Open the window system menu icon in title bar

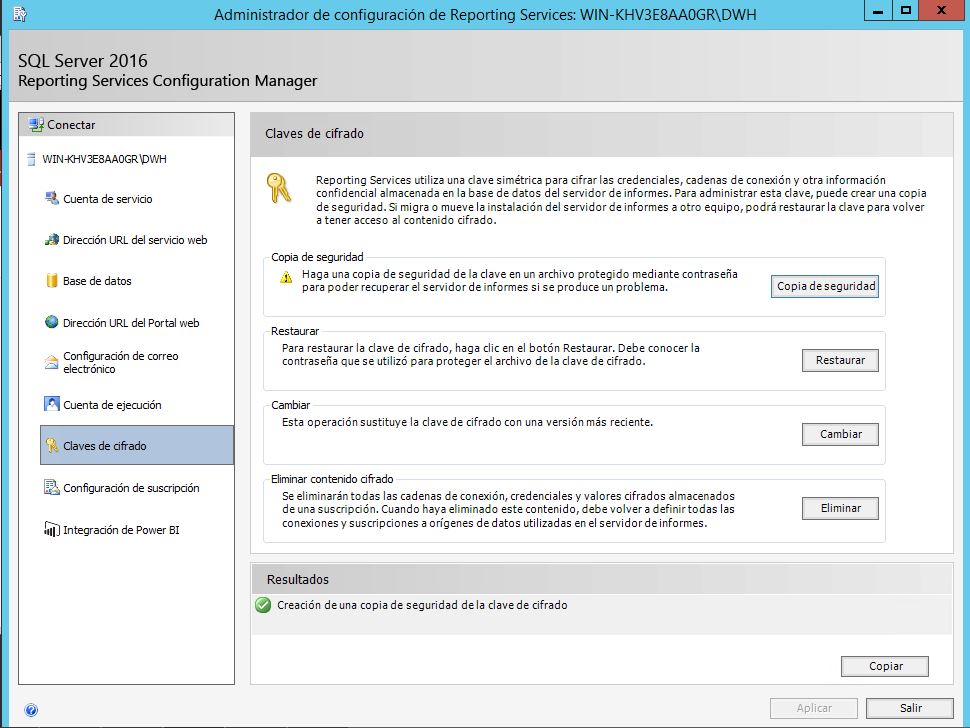pos(20,14)
